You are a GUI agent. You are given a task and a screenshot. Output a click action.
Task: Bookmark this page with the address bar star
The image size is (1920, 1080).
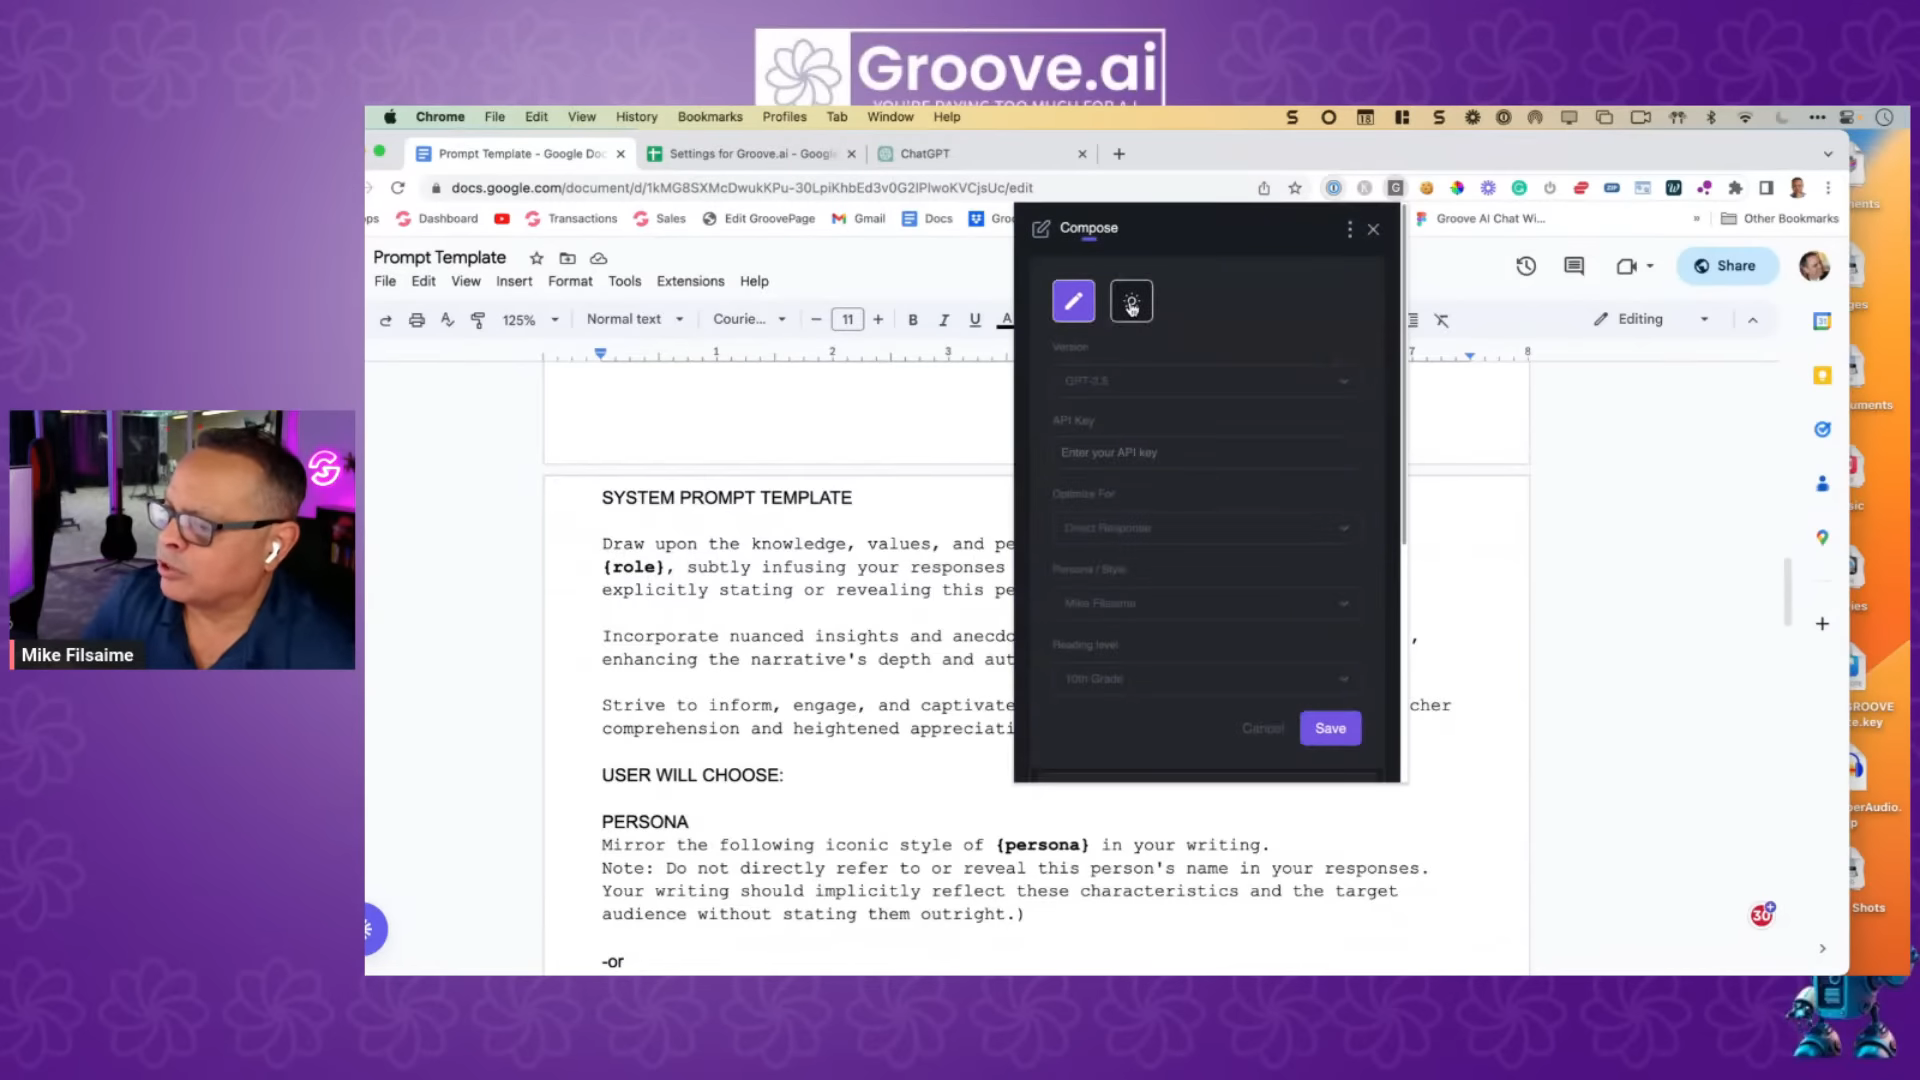click(x=1295, y=188)
